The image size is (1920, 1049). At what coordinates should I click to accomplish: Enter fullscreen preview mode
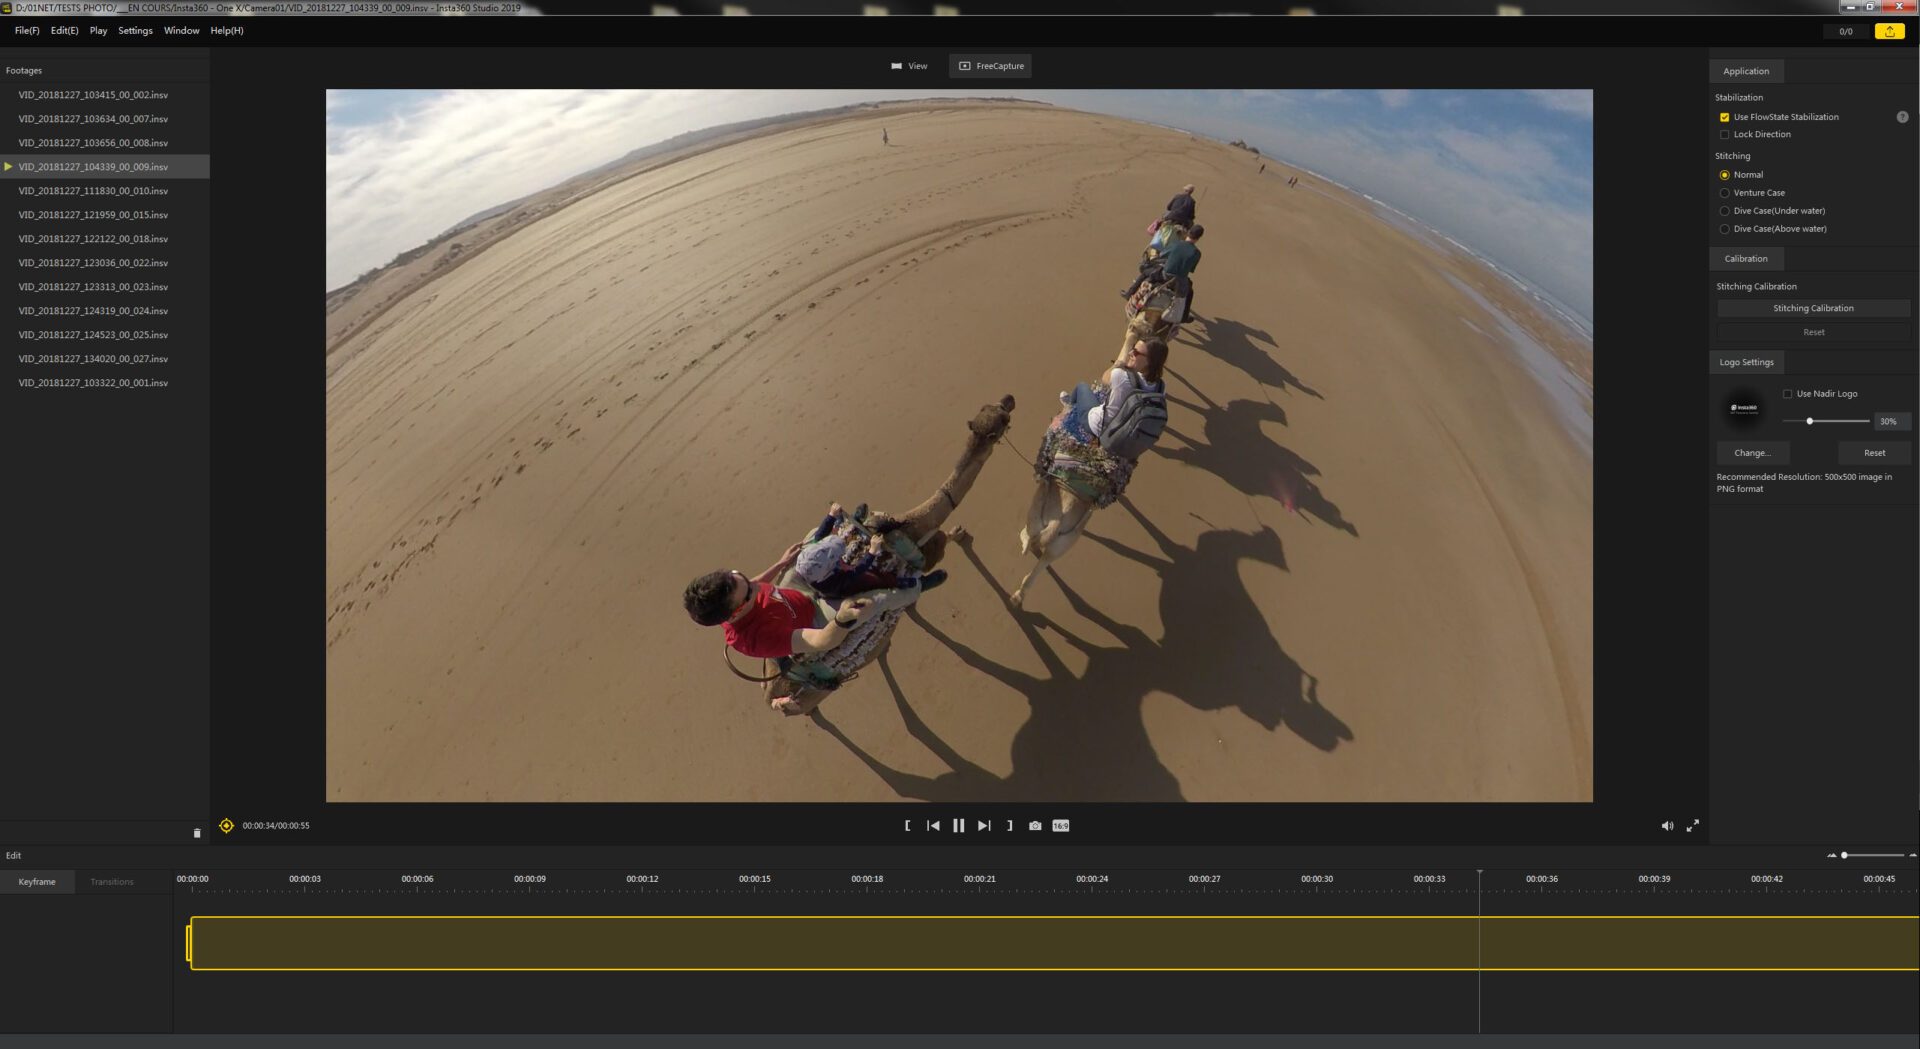tap(1693, 826)
